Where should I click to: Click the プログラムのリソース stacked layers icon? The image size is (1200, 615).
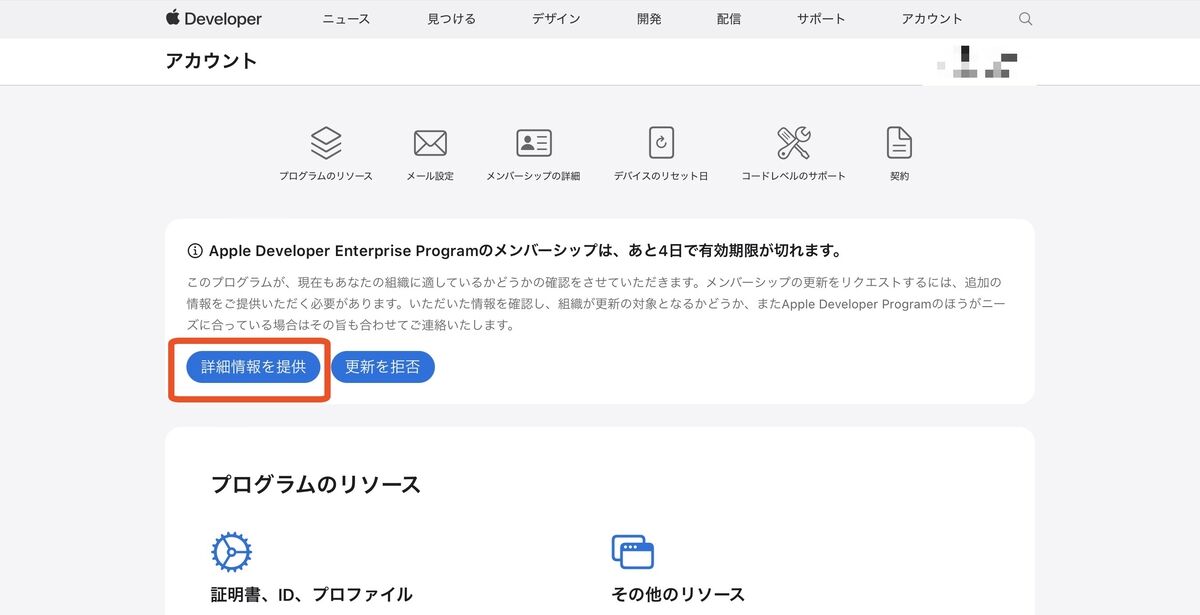tap(326, 143)
